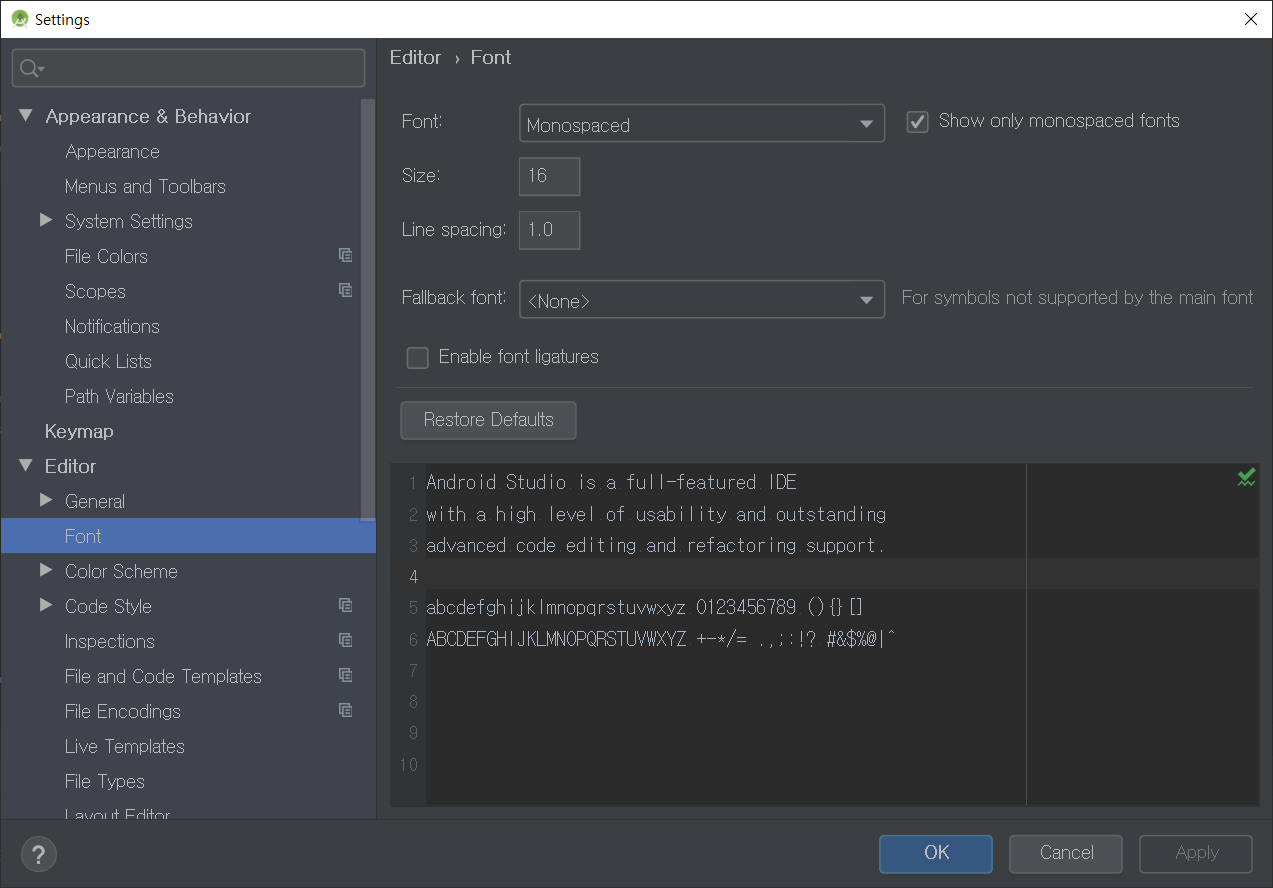
Task: Click line number 4 in preview gutter
Action: 412,577
